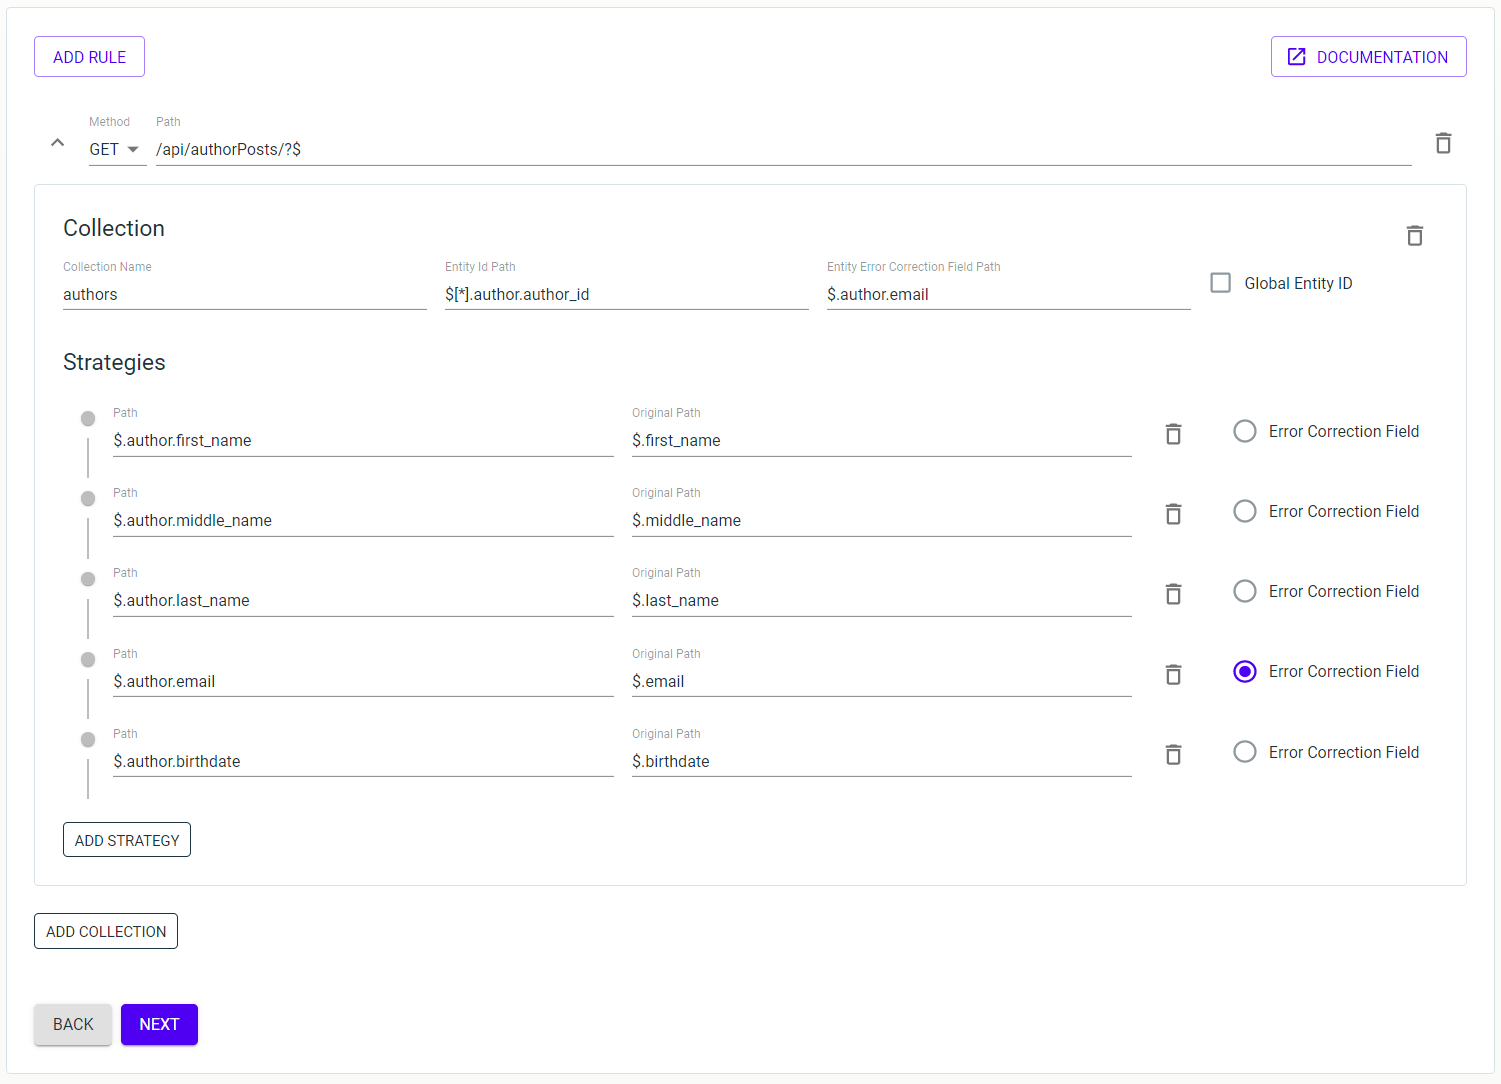Delete the authors collection with trash icon
Screen dimensions: 1501x1084
click(1414, 236)
